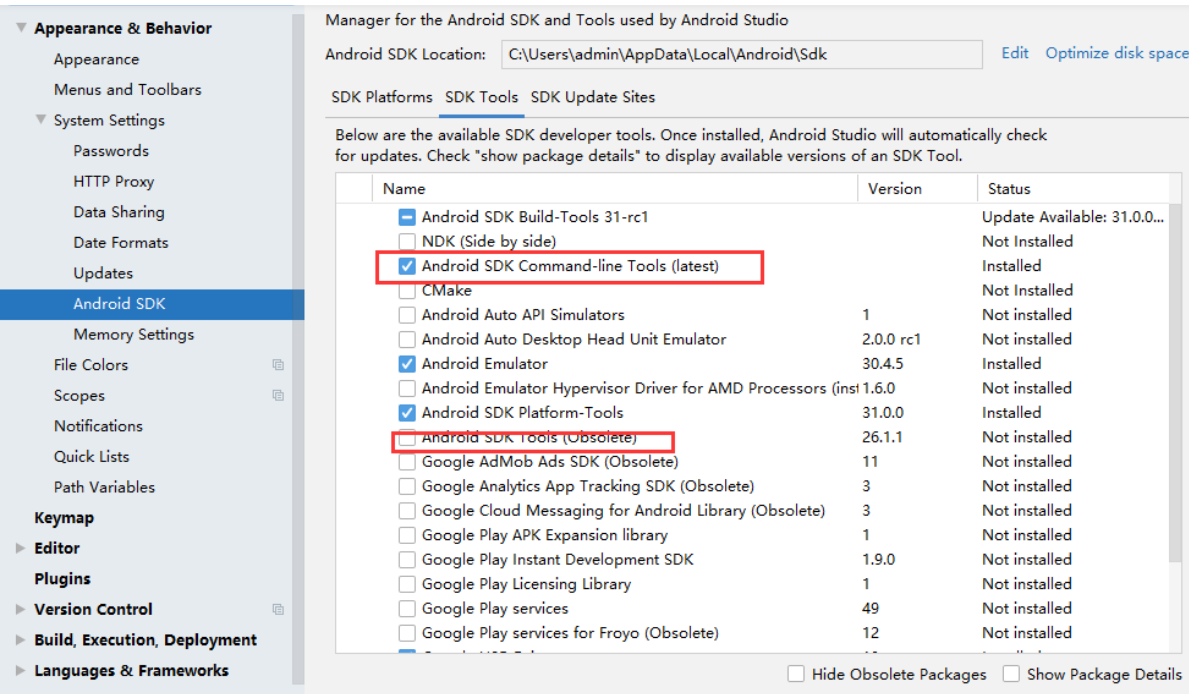
Task: Click the Android SDK Location field
Action: coord(740,54)
